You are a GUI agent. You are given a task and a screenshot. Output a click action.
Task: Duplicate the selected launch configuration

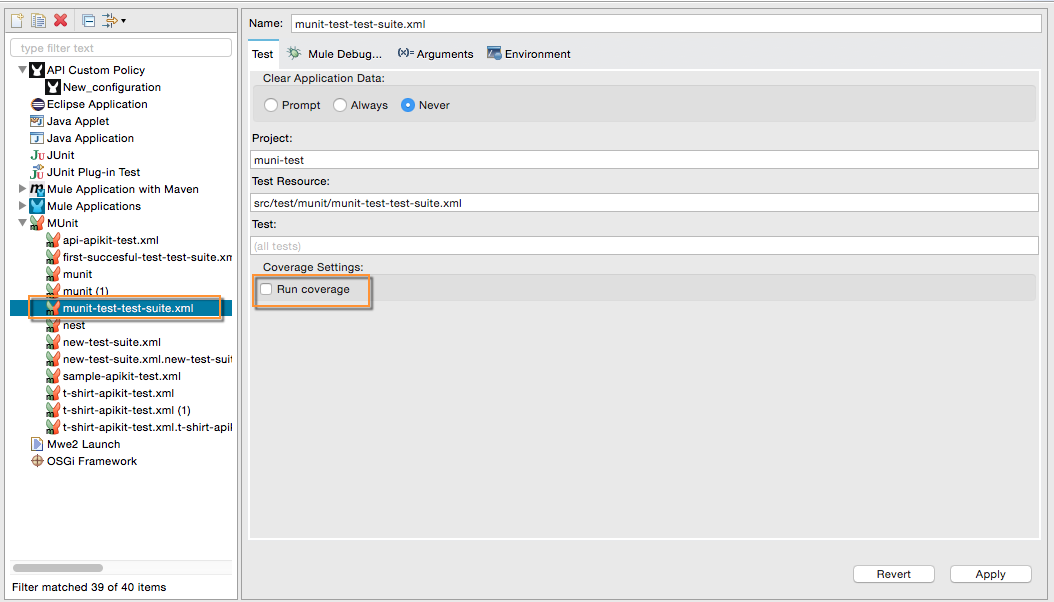pos(37,20)
